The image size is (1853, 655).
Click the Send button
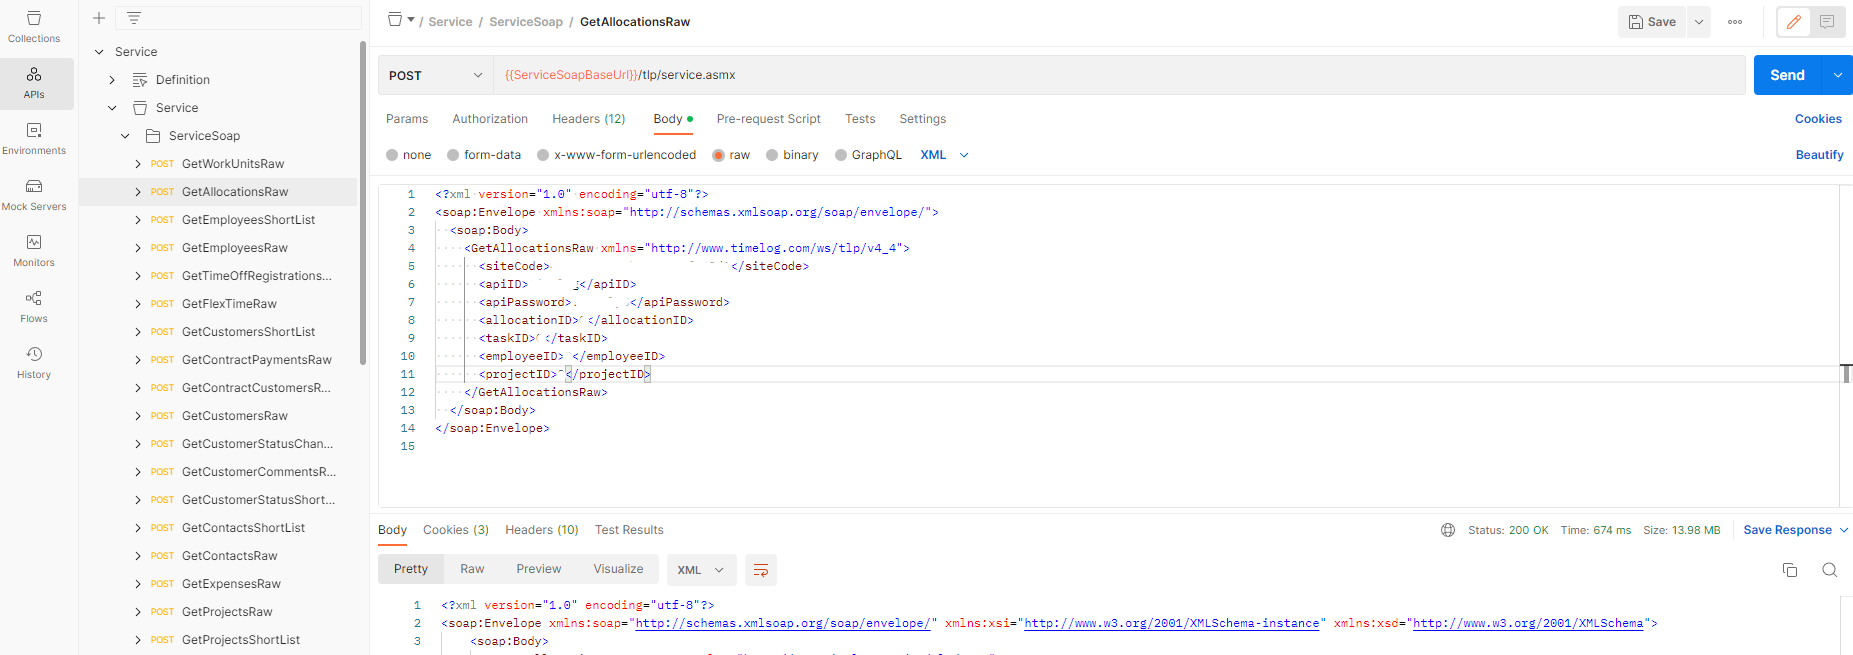(1787, 75)
